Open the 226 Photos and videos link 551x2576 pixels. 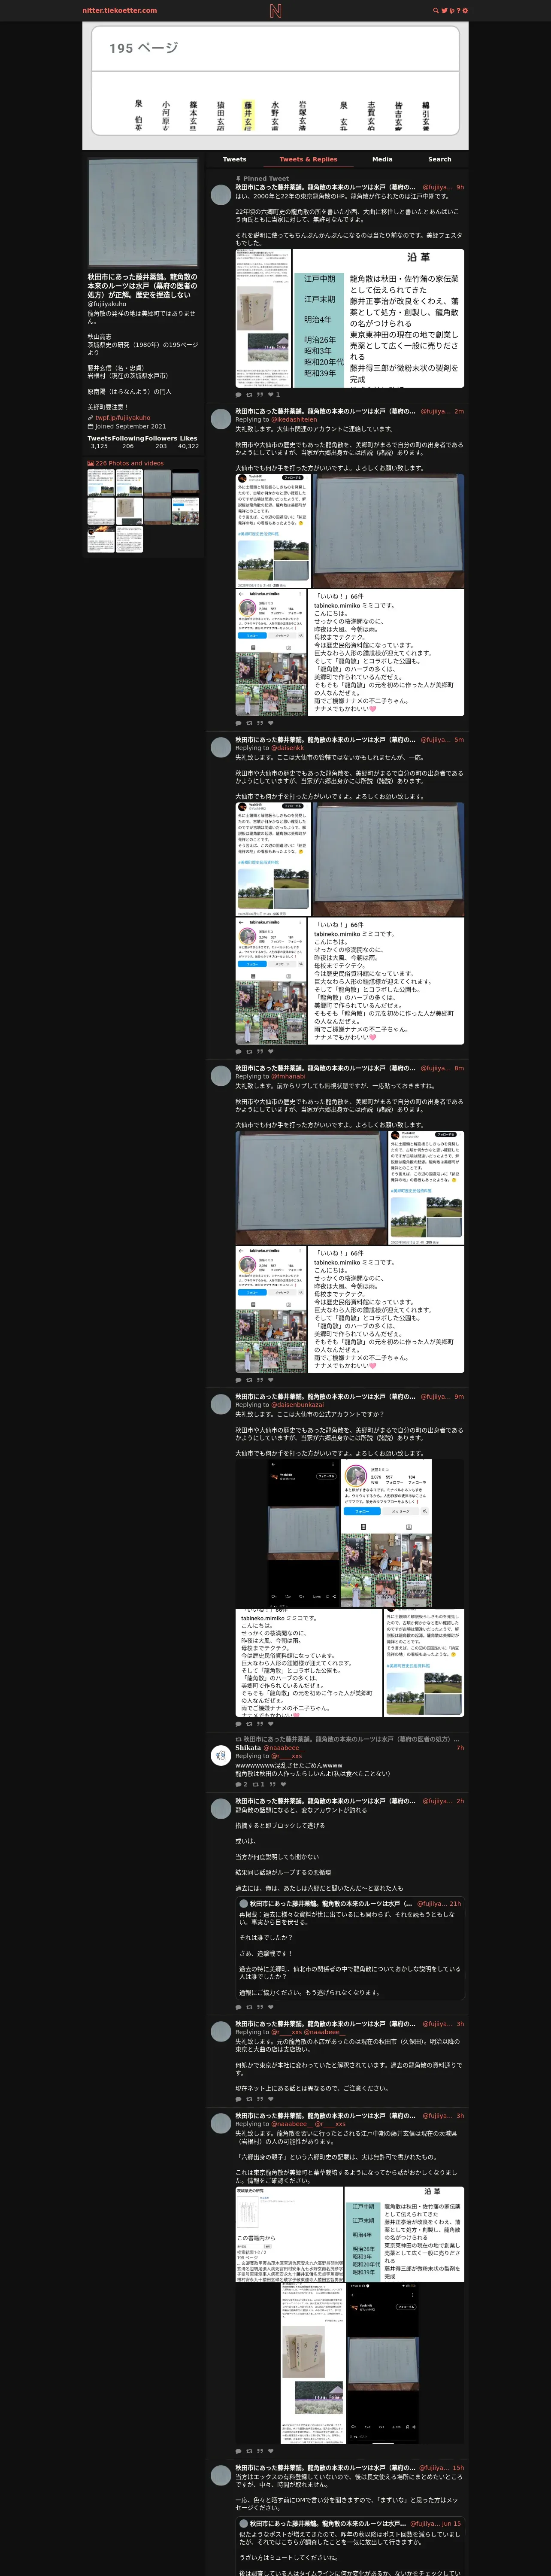[126, 463]
